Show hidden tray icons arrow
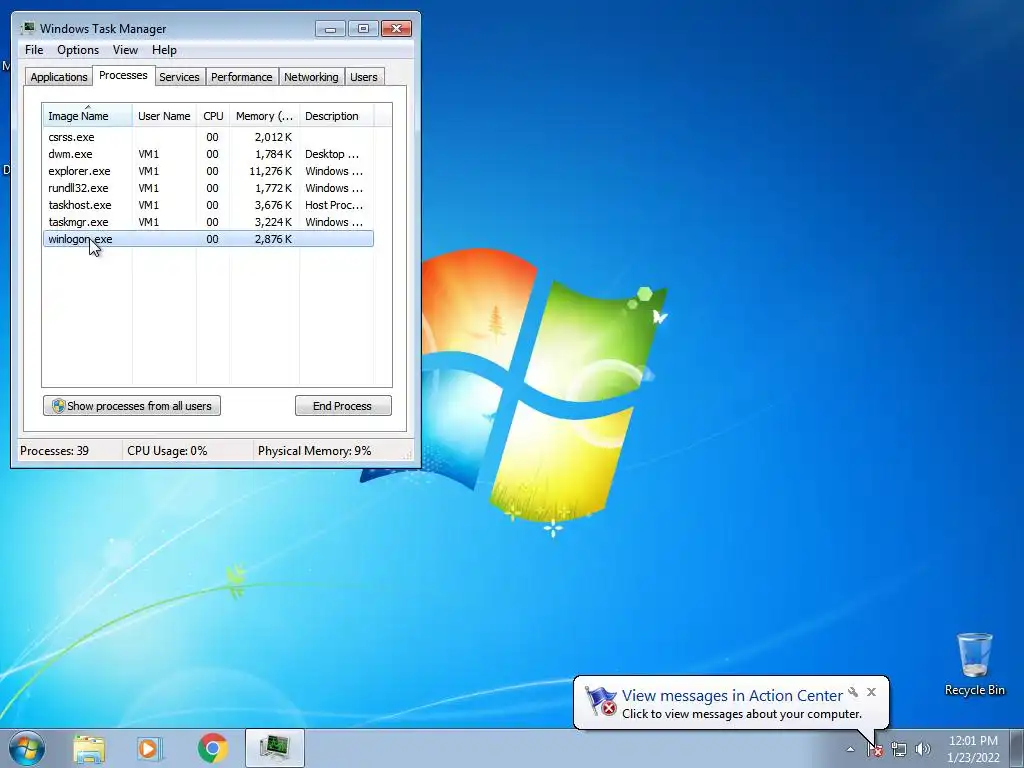 [850, 749]
